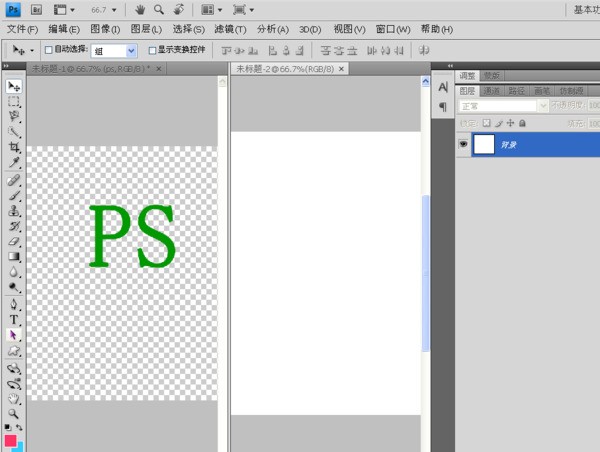Viewport: 600px width, 452px height.
Task: Toggle lock image pixels
Action: (x=498, y=123)
